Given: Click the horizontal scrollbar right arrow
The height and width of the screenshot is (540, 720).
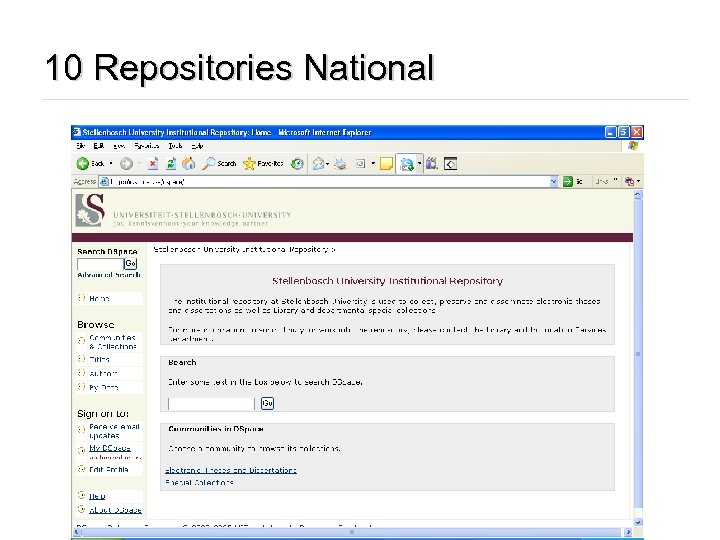Looking at the screenshot, I should 628,532.
